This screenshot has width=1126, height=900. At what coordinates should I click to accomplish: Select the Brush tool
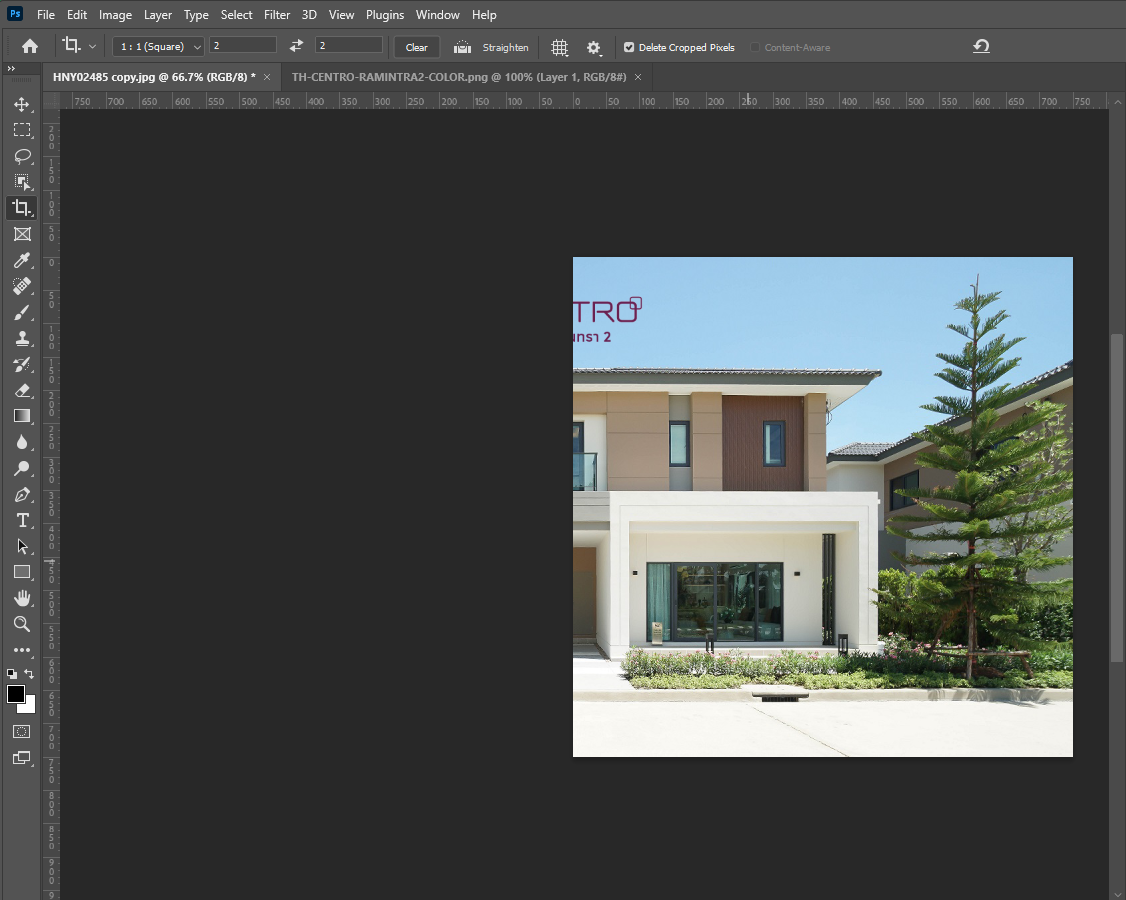(22, 312)
